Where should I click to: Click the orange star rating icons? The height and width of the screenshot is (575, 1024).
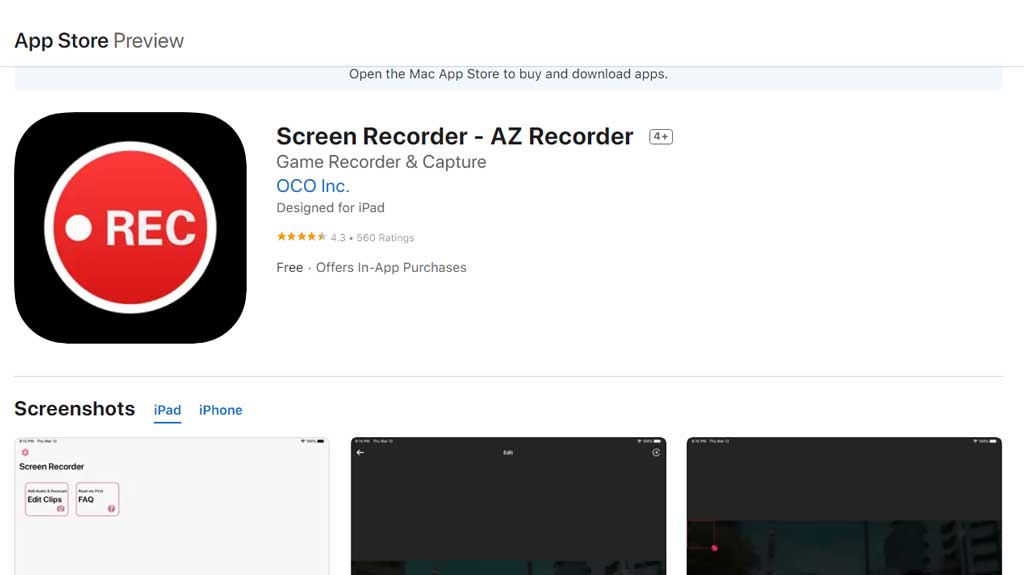(x=301, y=237)
